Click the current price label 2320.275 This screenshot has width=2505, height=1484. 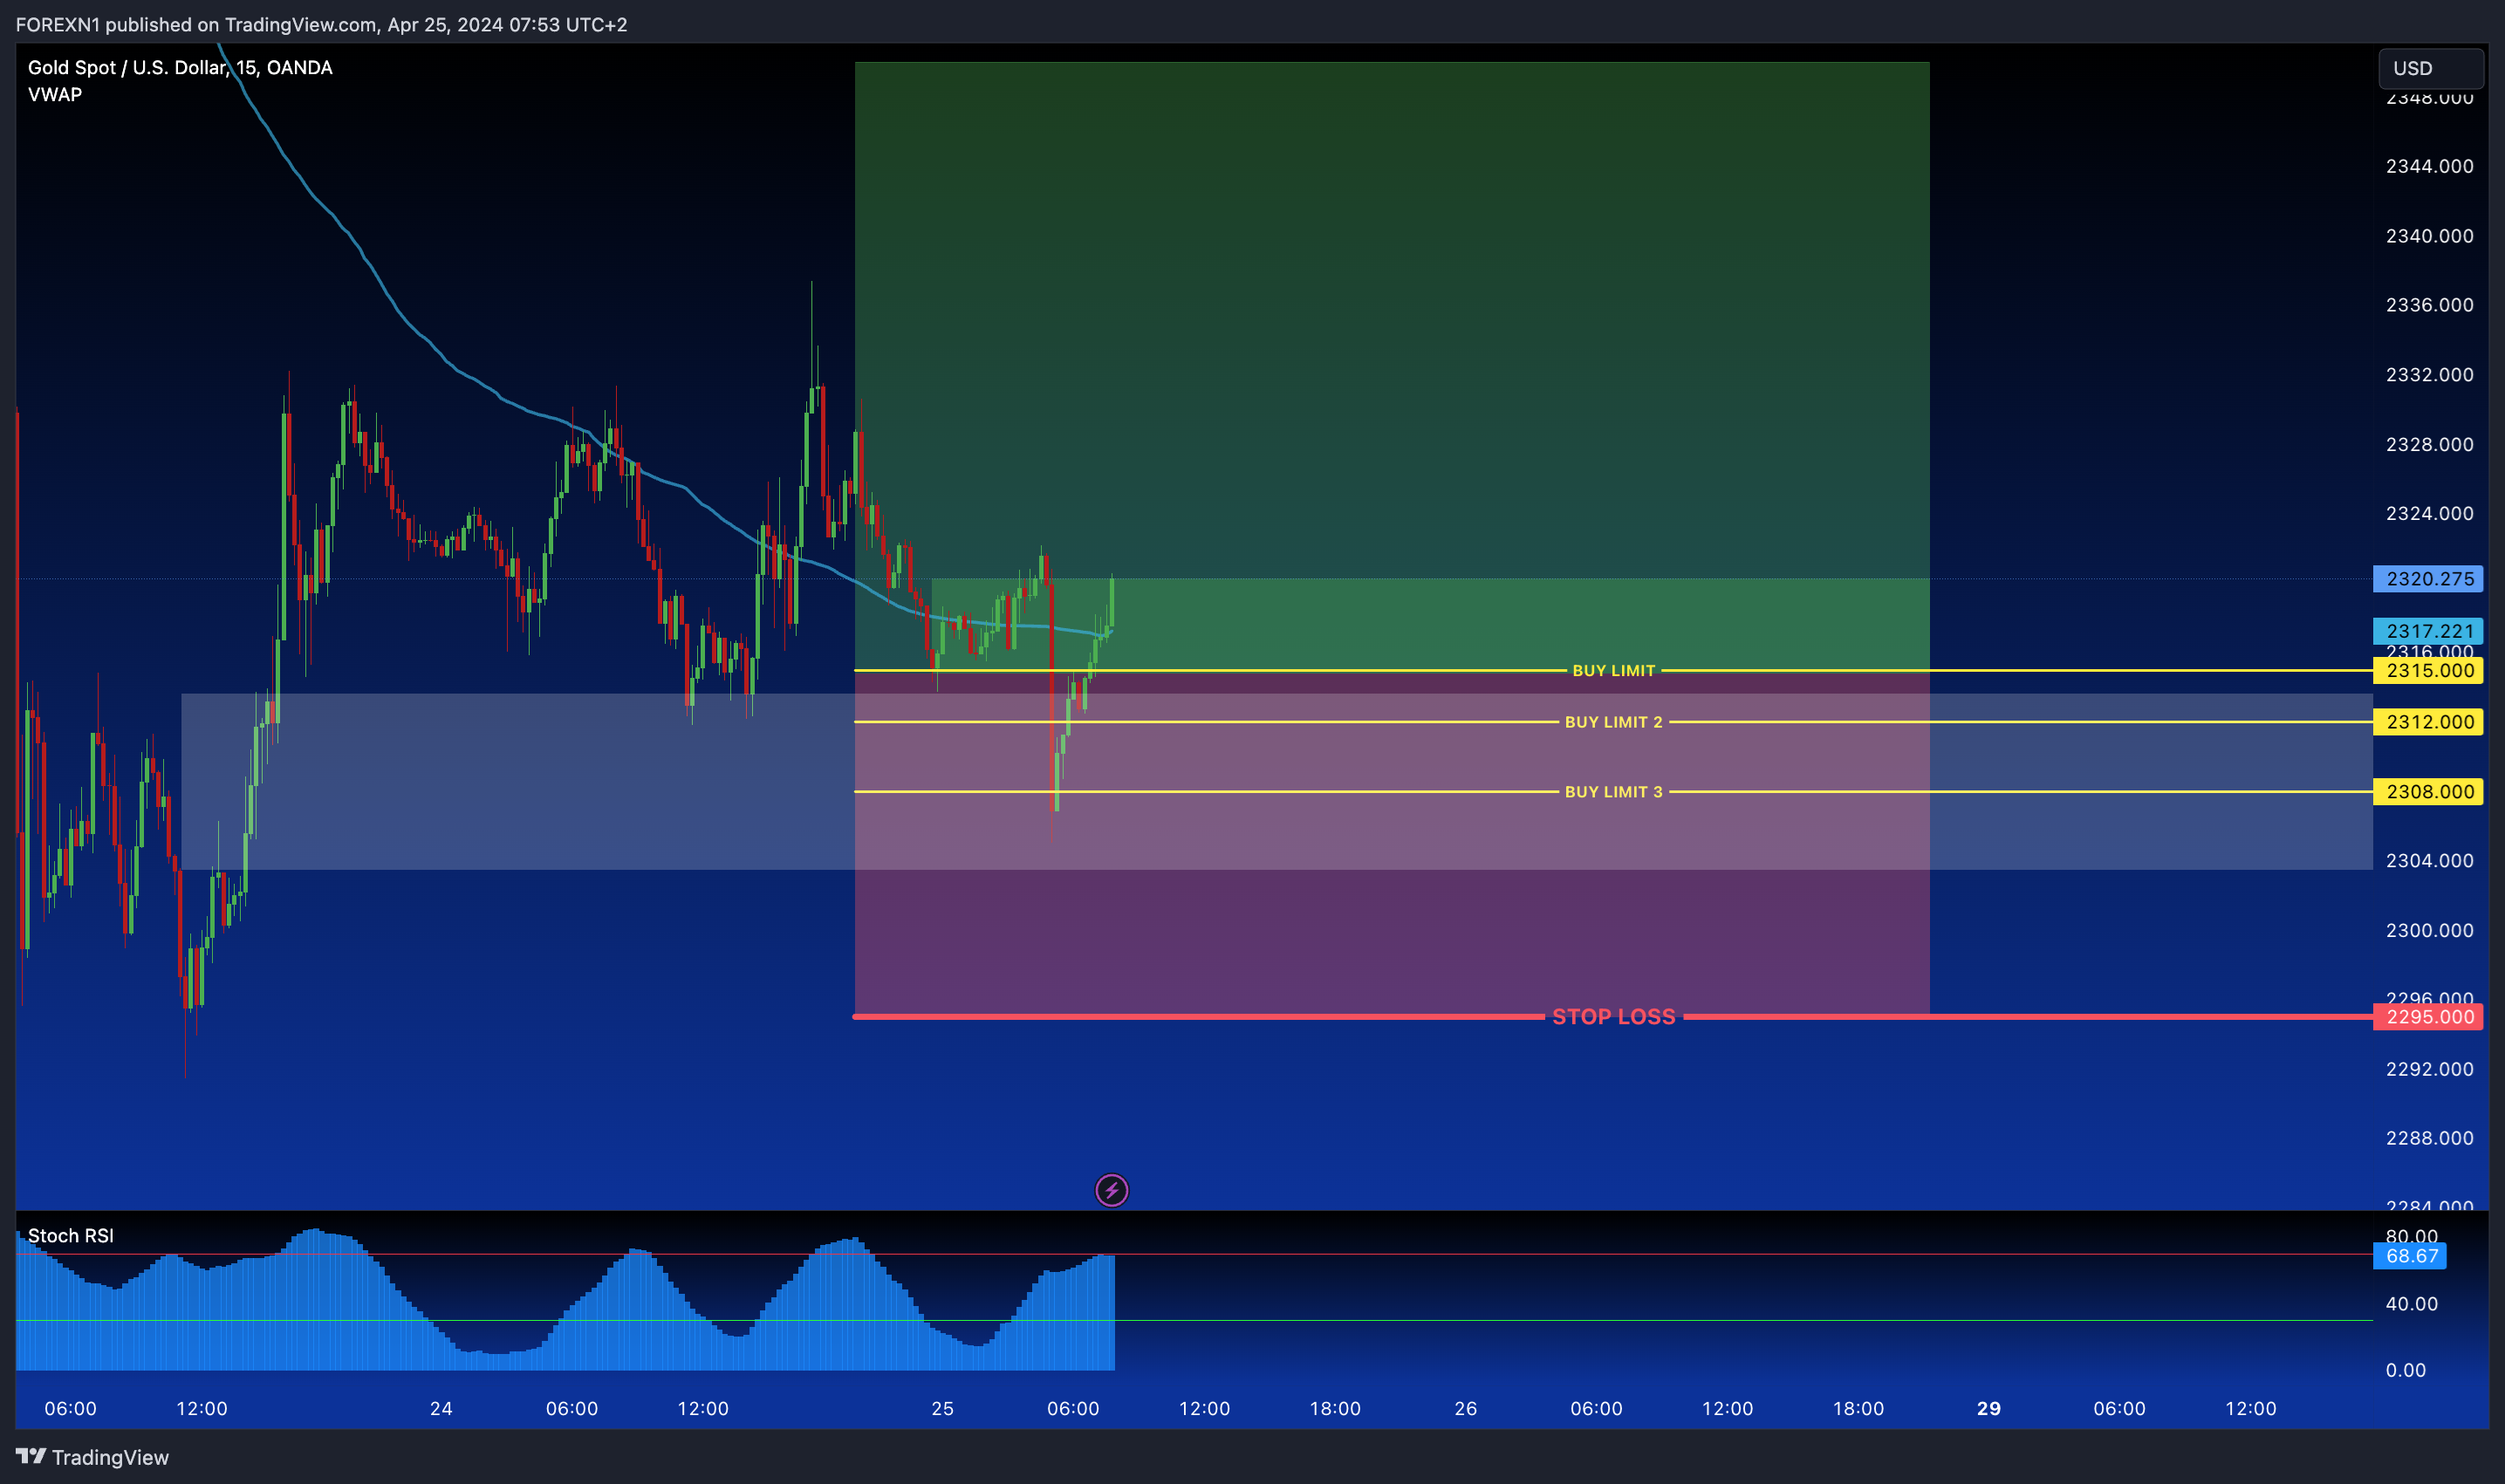click(2428, 579)
